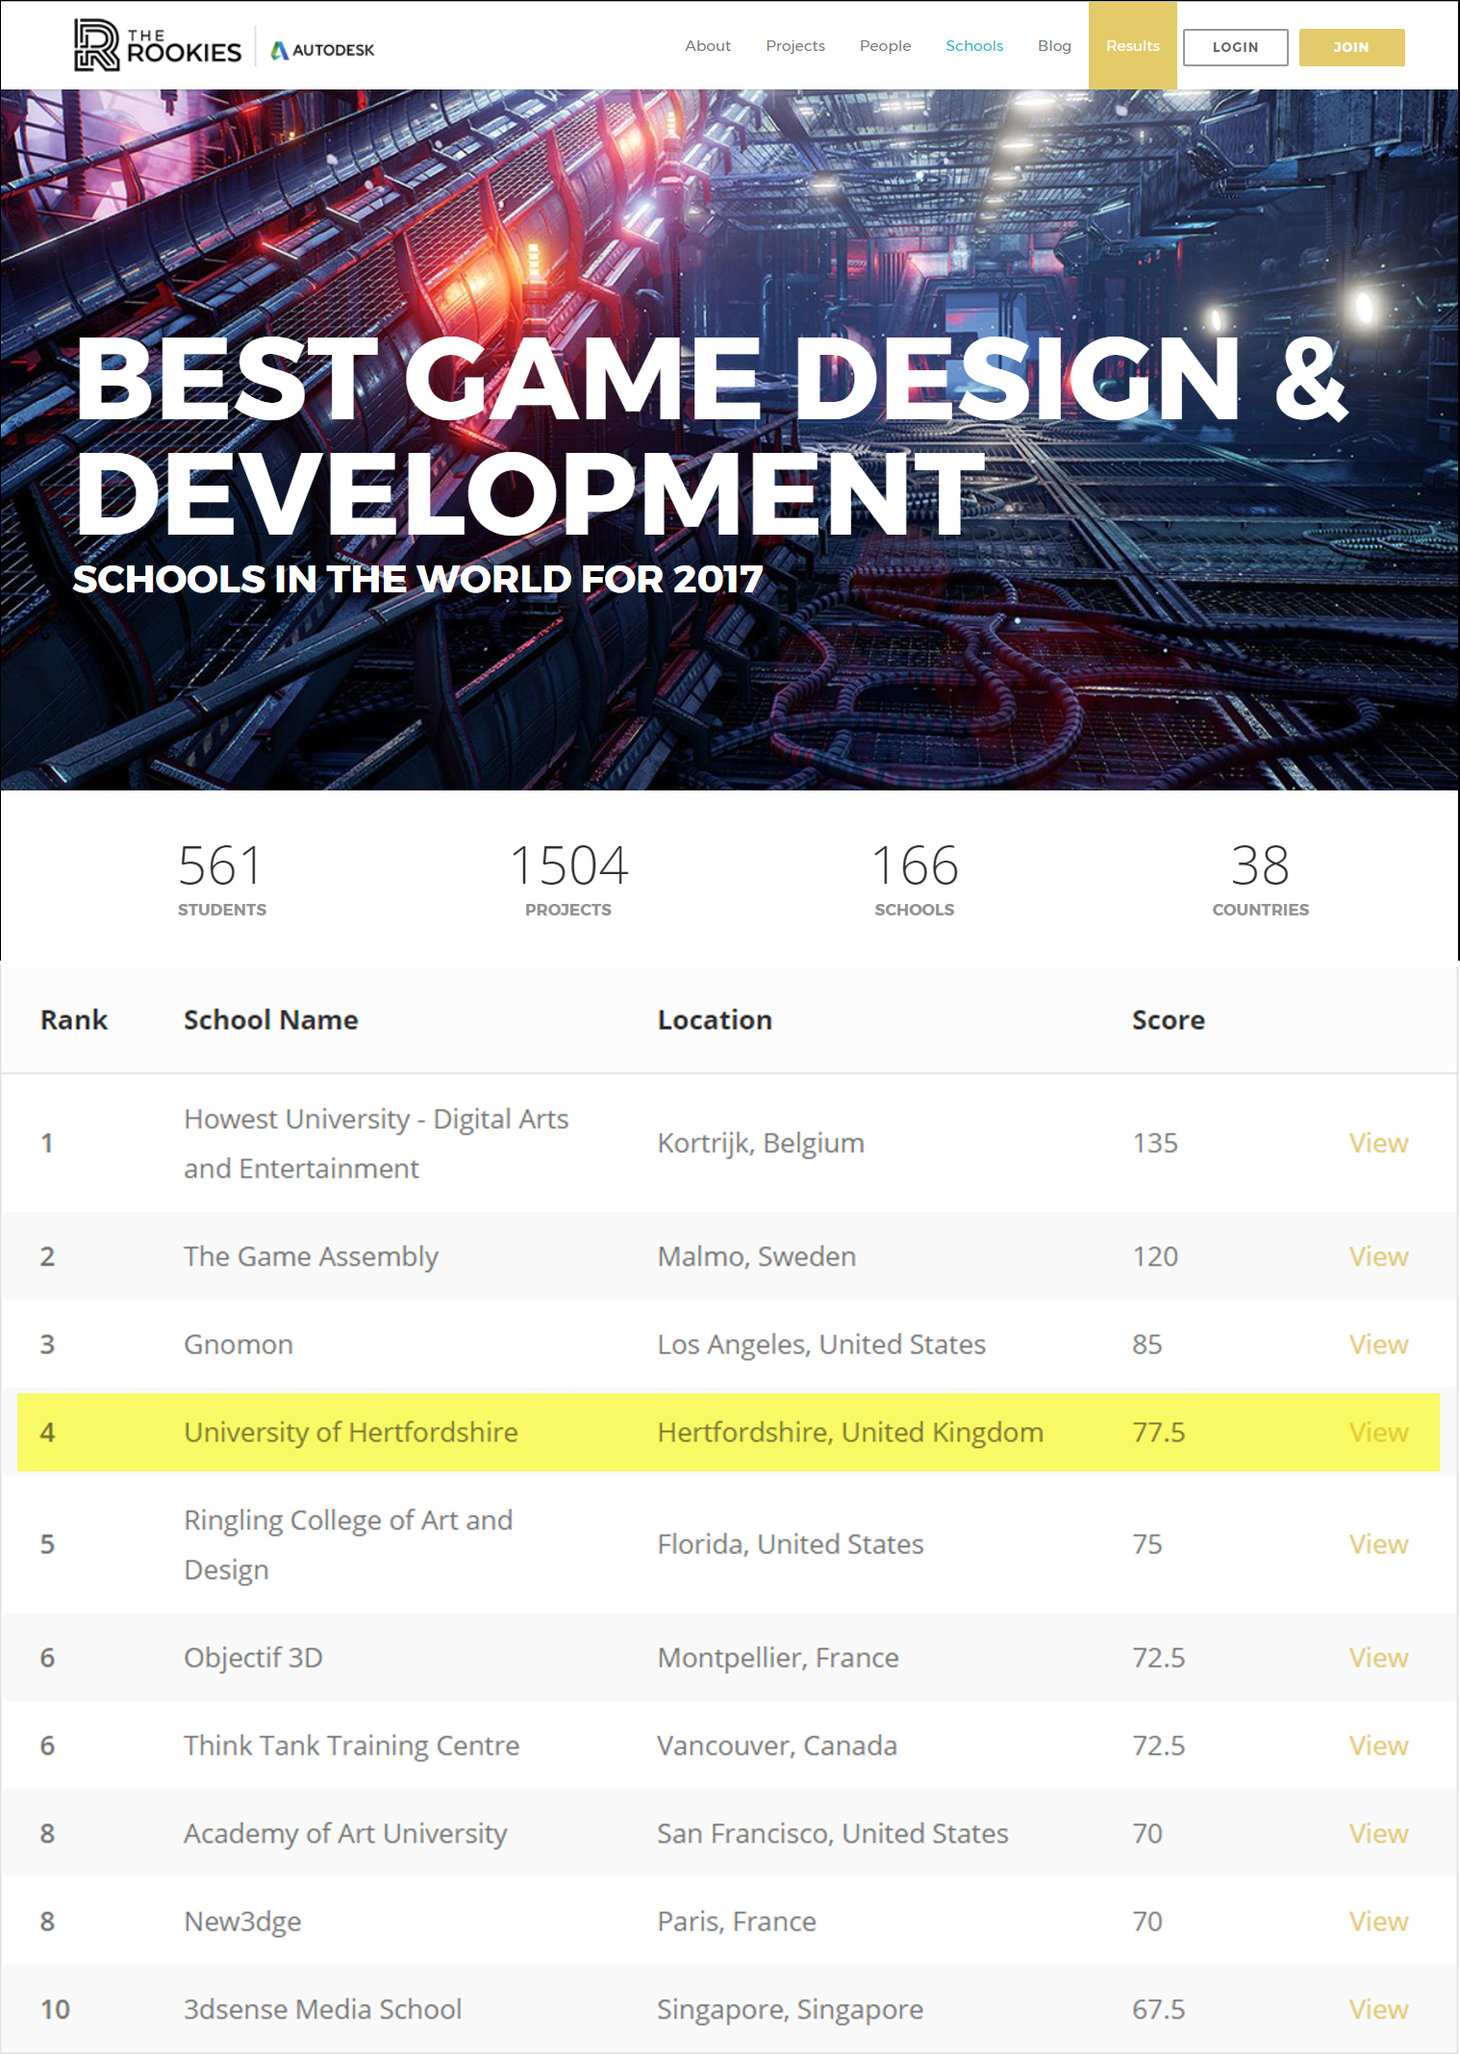Click Vancouver, Canada location

(777, 1745)
